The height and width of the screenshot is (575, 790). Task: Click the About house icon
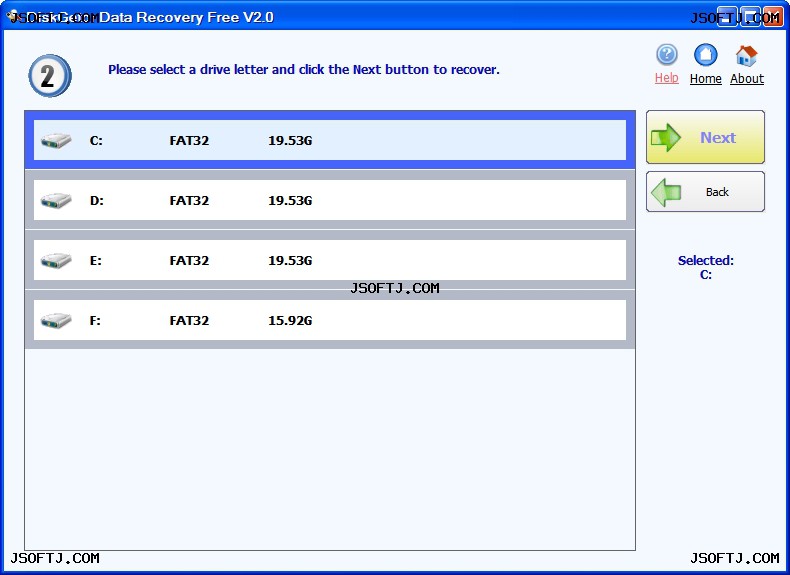pyautogui.click(x=746, y=55)
